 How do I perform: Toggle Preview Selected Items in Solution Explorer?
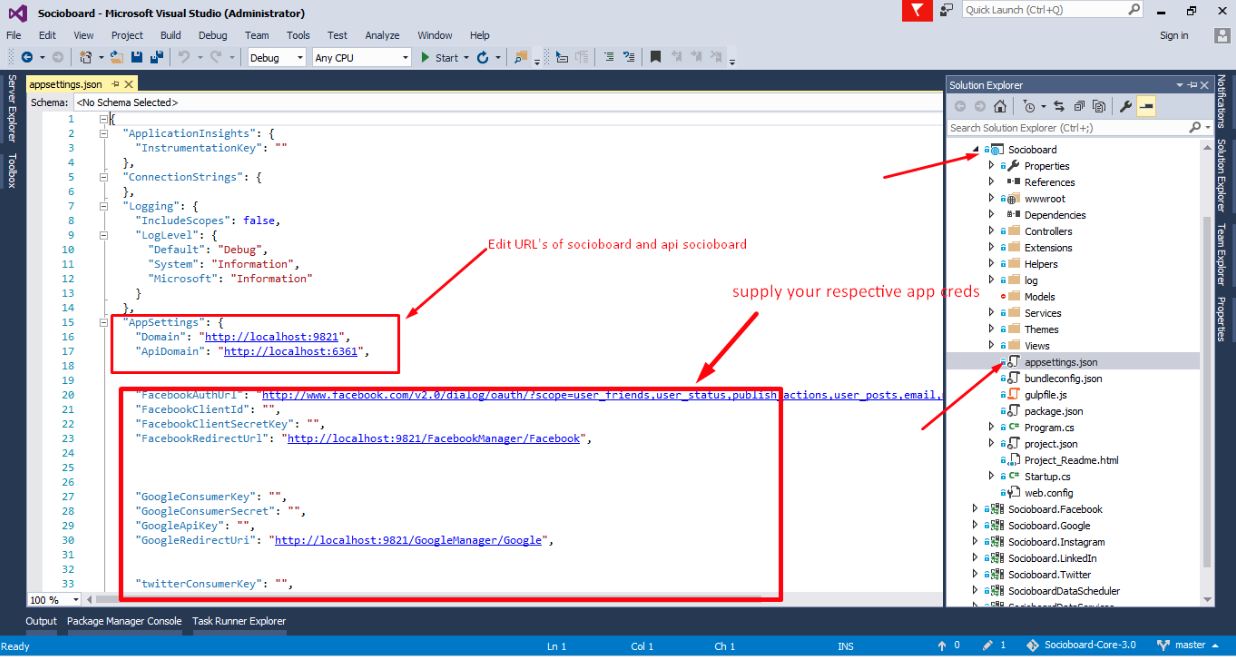coord(1146,106)
